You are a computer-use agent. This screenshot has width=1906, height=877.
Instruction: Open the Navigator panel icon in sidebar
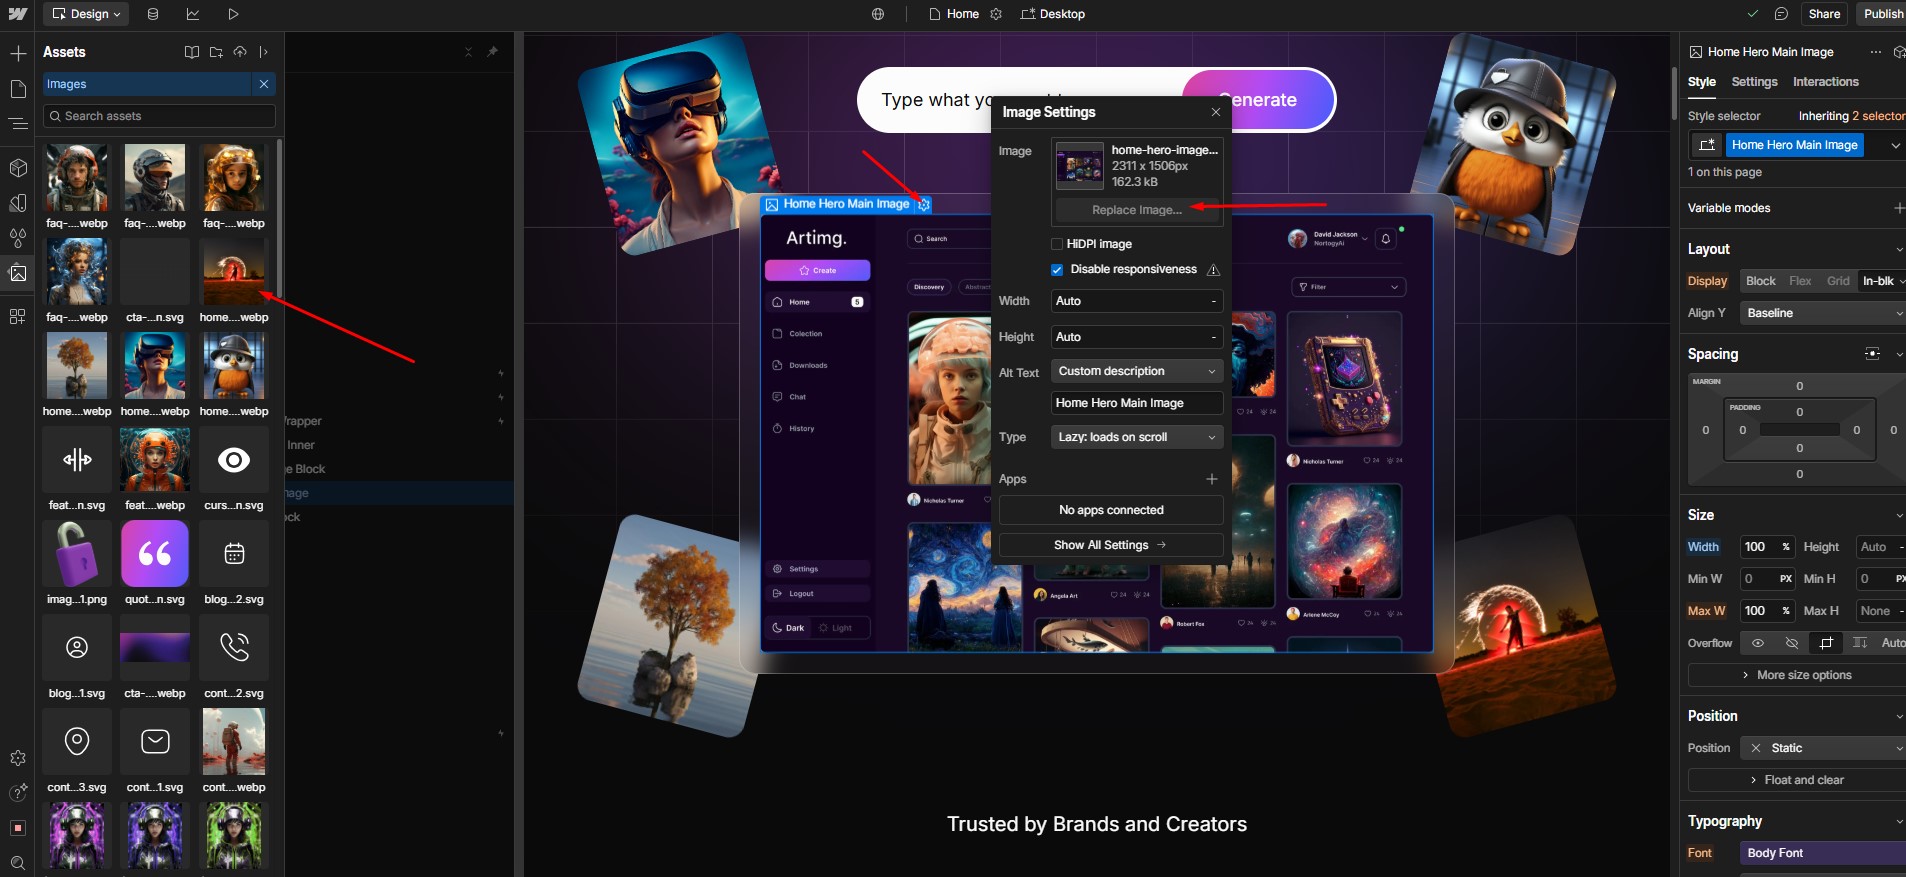tap(18, 124)
